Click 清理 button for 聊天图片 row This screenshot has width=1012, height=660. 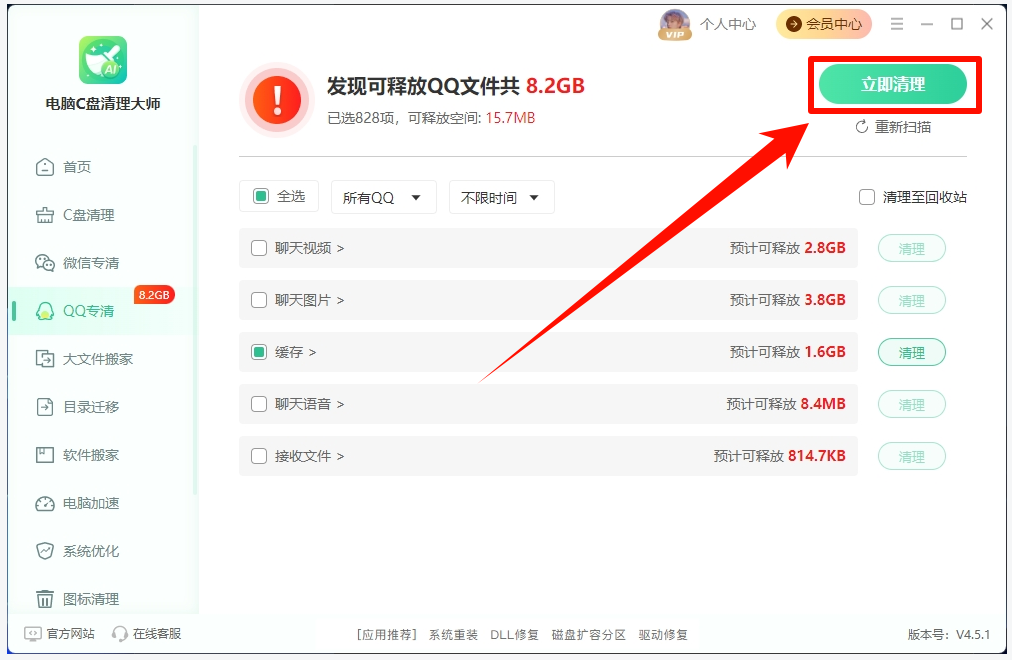tap(911, 301)
